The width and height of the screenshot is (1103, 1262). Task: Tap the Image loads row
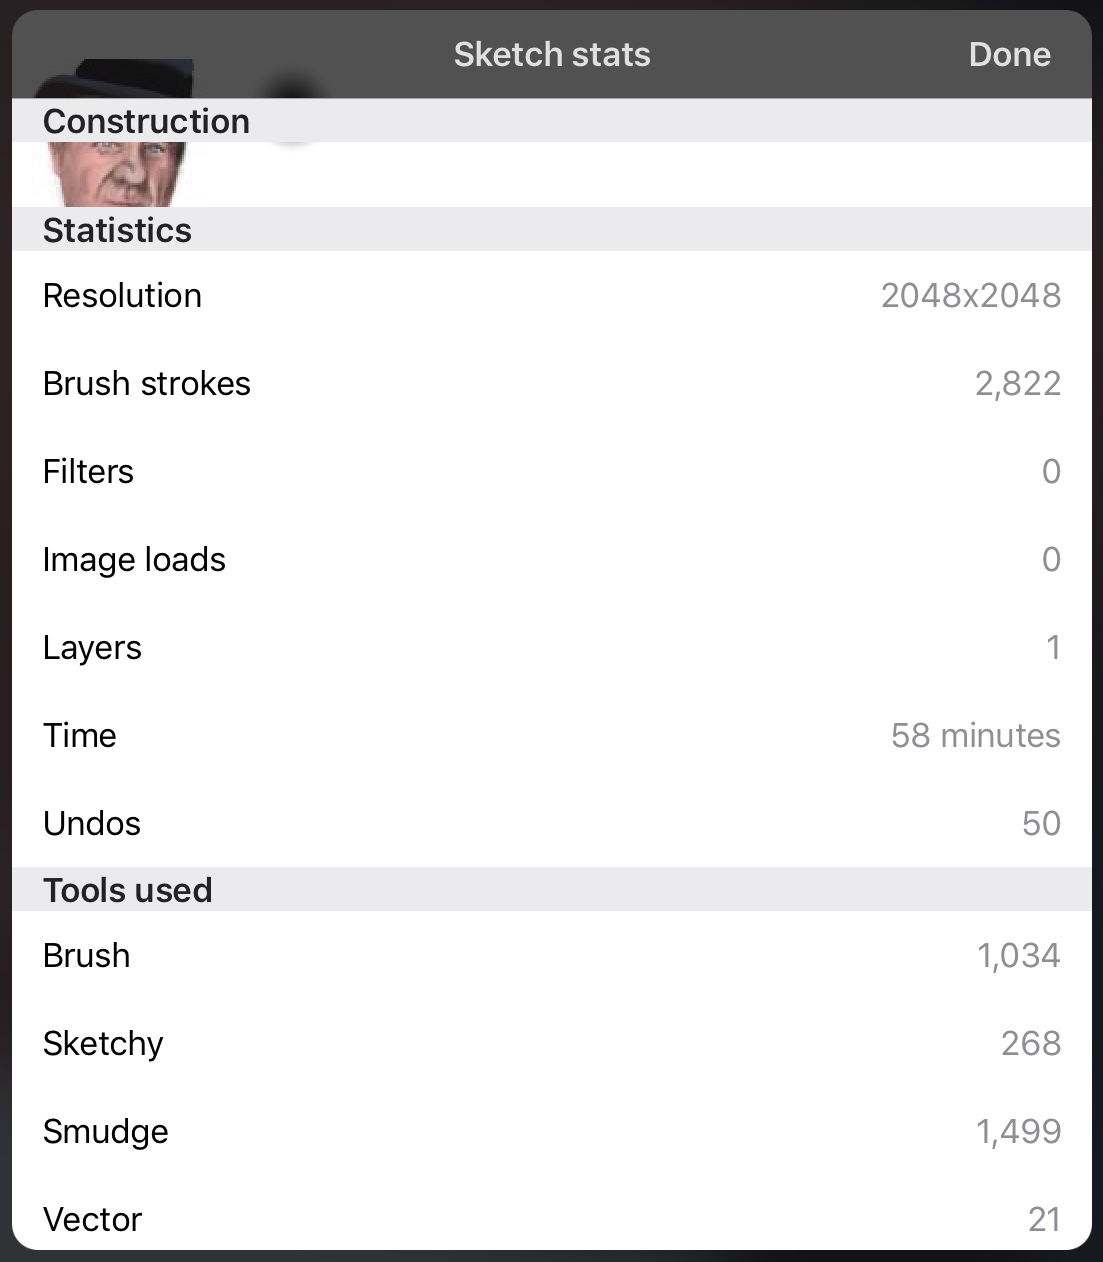point(551,560)
